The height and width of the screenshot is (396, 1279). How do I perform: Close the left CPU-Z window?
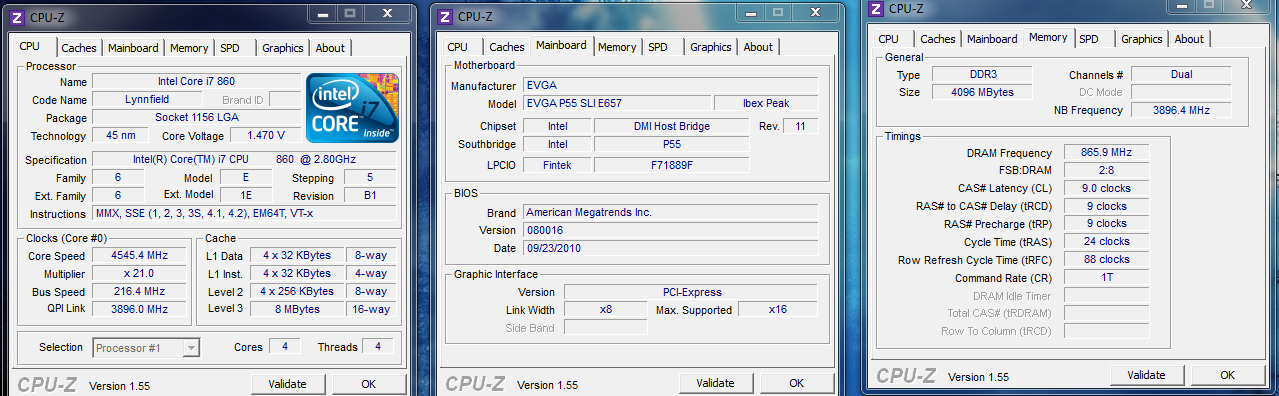pyautogui.click(x=386, y=13)
